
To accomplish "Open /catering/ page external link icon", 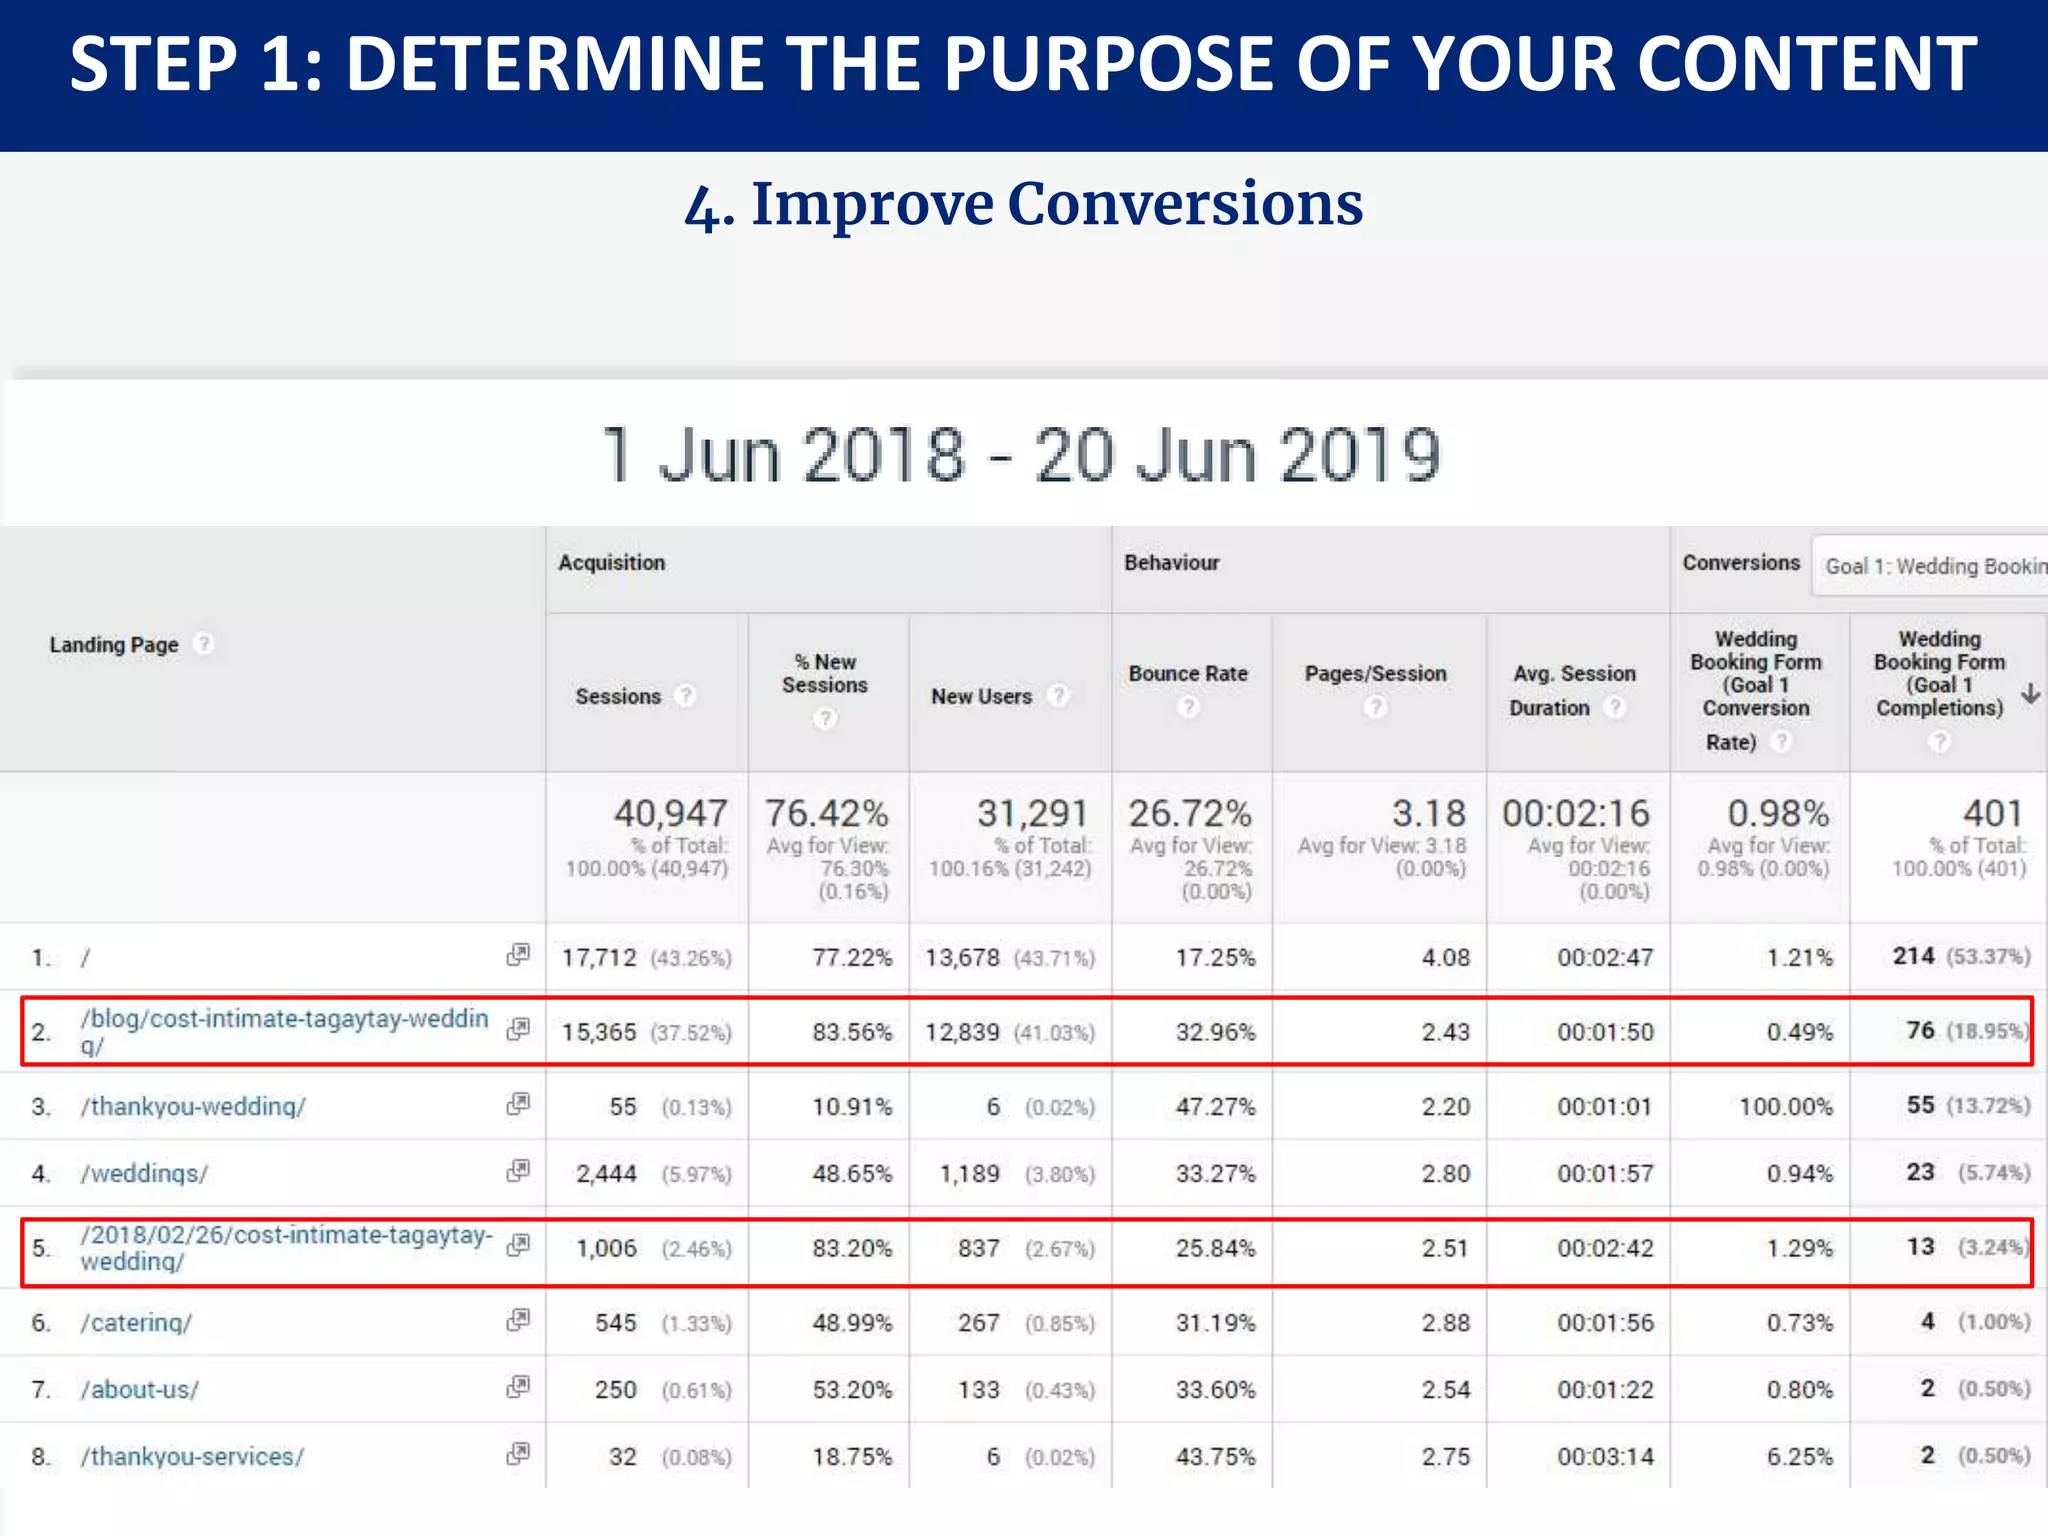I will point(518,1320).
